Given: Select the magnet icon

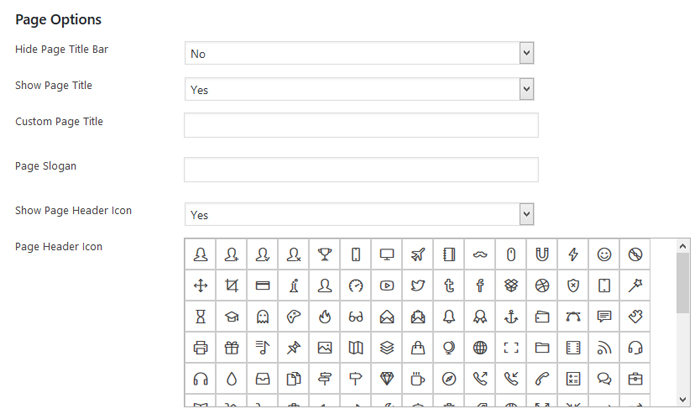Looking at the screenshot, I should pyautogui.click(x=542, y=254).
